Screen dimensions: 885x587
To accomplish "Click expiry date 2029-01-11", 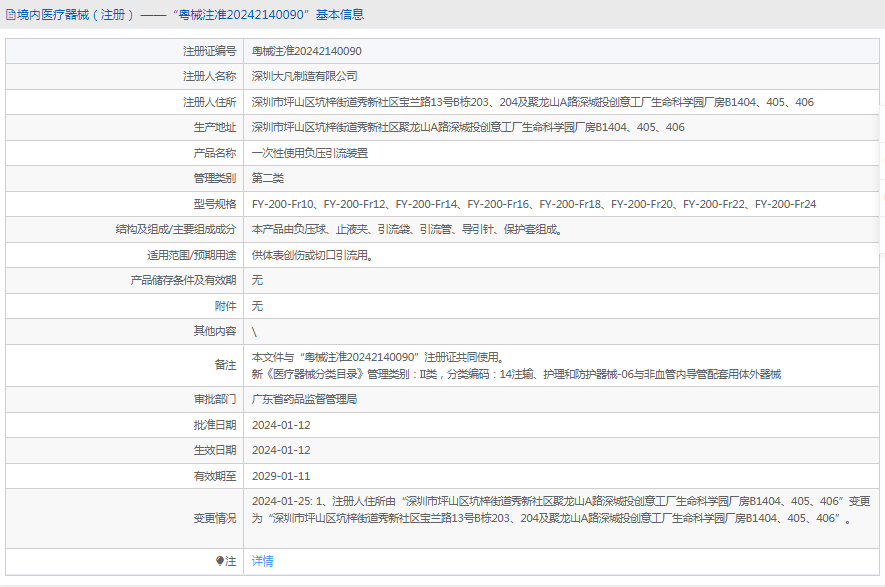I will click(x=281, y=476).
